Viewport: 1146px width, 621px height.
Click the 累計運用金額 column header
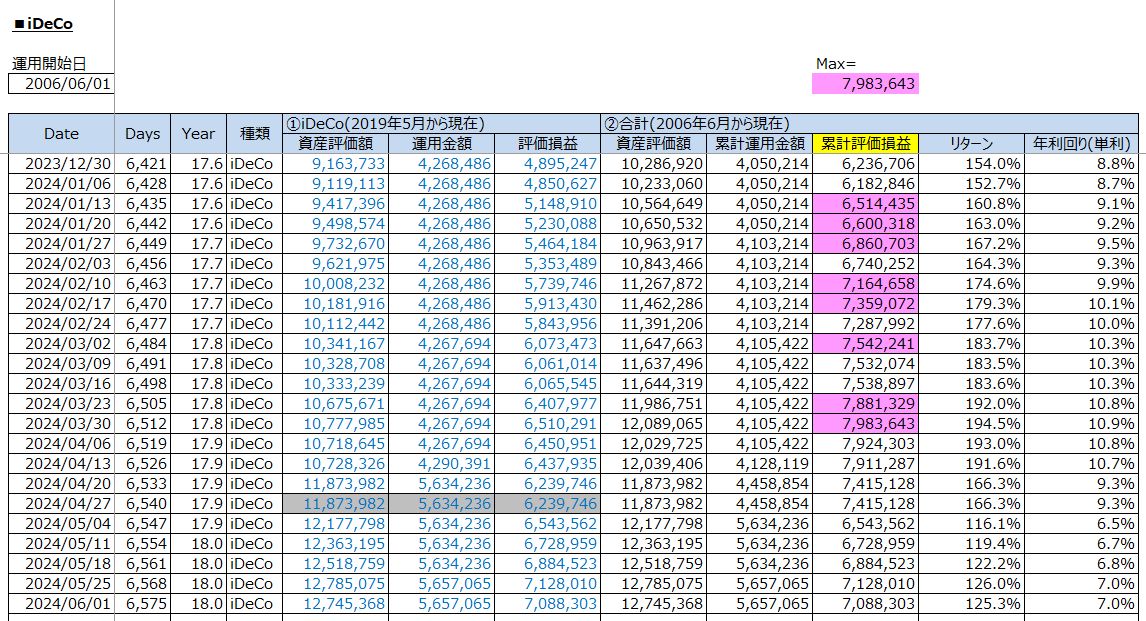[x=760, y=144]
